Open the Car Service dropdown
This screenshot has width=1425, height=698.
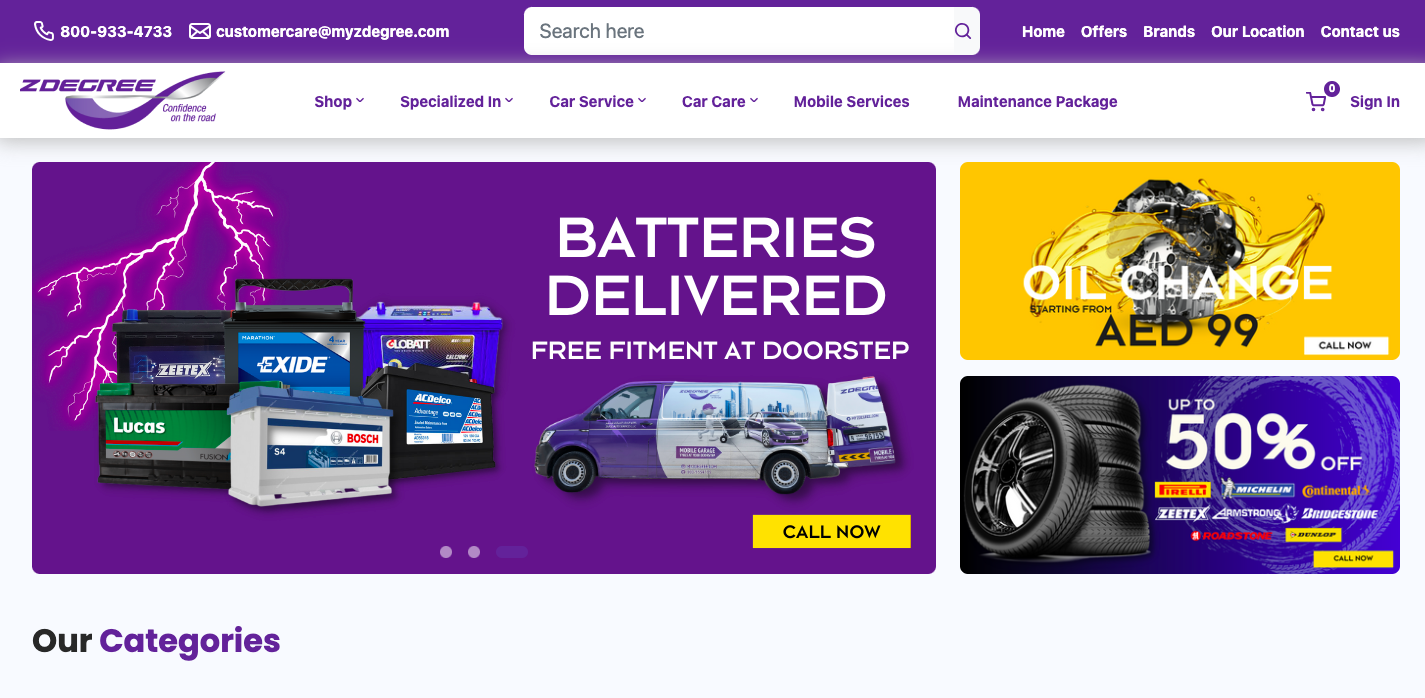coord(598,101)
